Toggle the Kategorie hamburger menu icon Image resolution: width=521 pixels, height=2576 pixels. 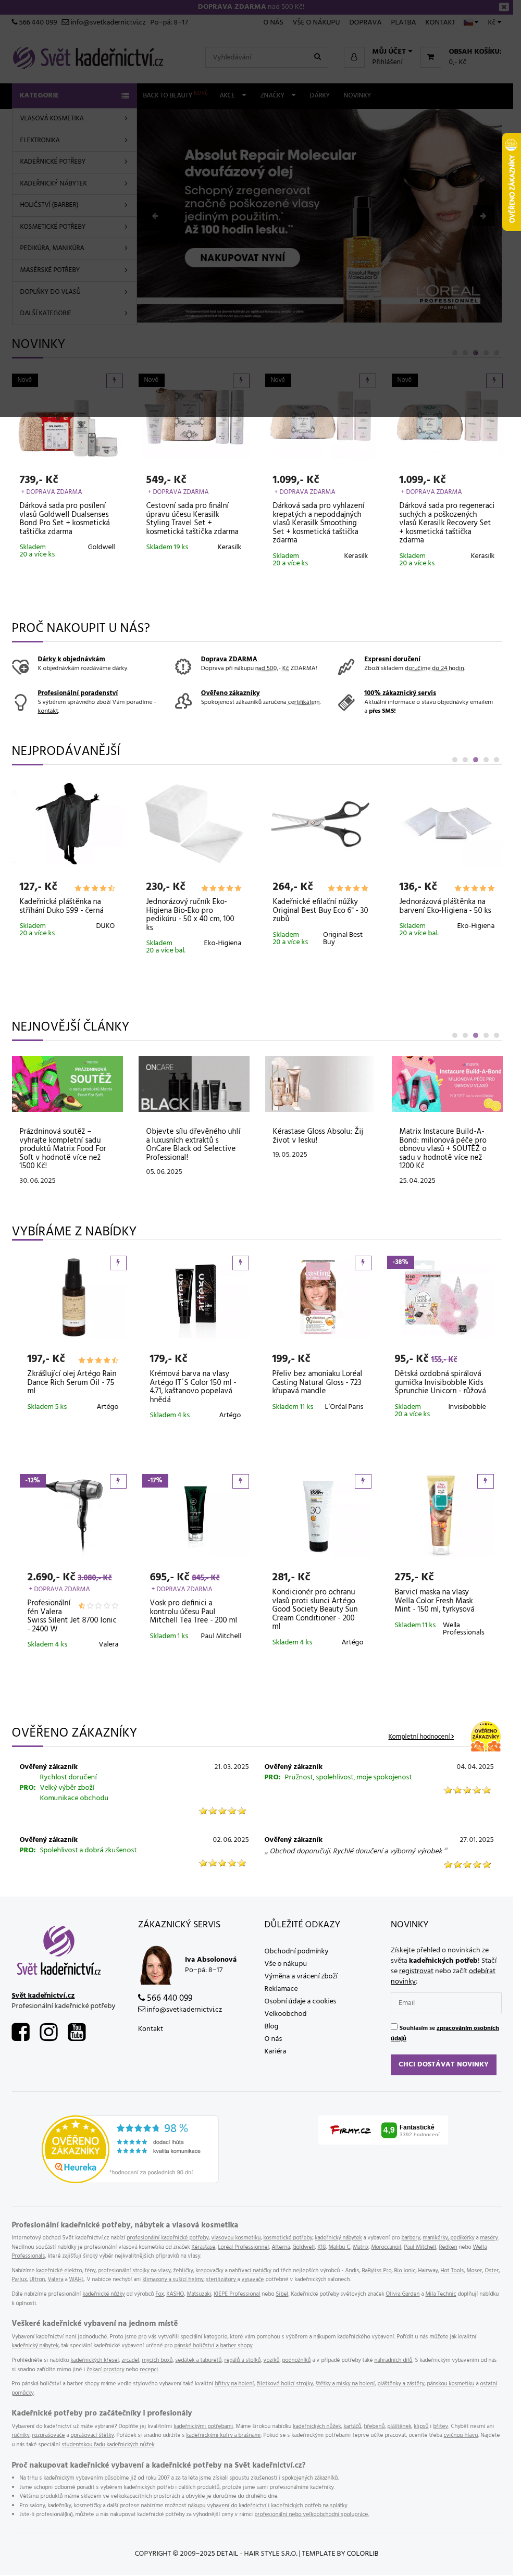(x=125, y=95)
